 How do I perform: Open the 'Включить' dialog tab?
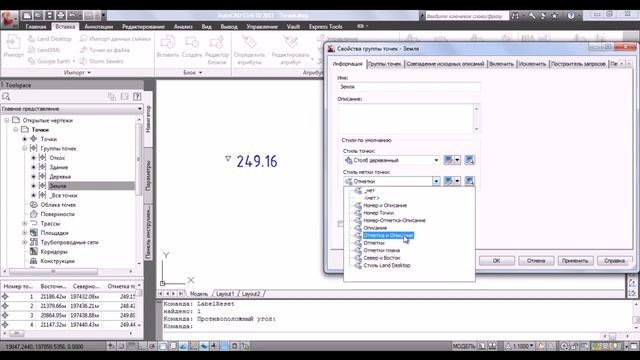click(501, 64)
